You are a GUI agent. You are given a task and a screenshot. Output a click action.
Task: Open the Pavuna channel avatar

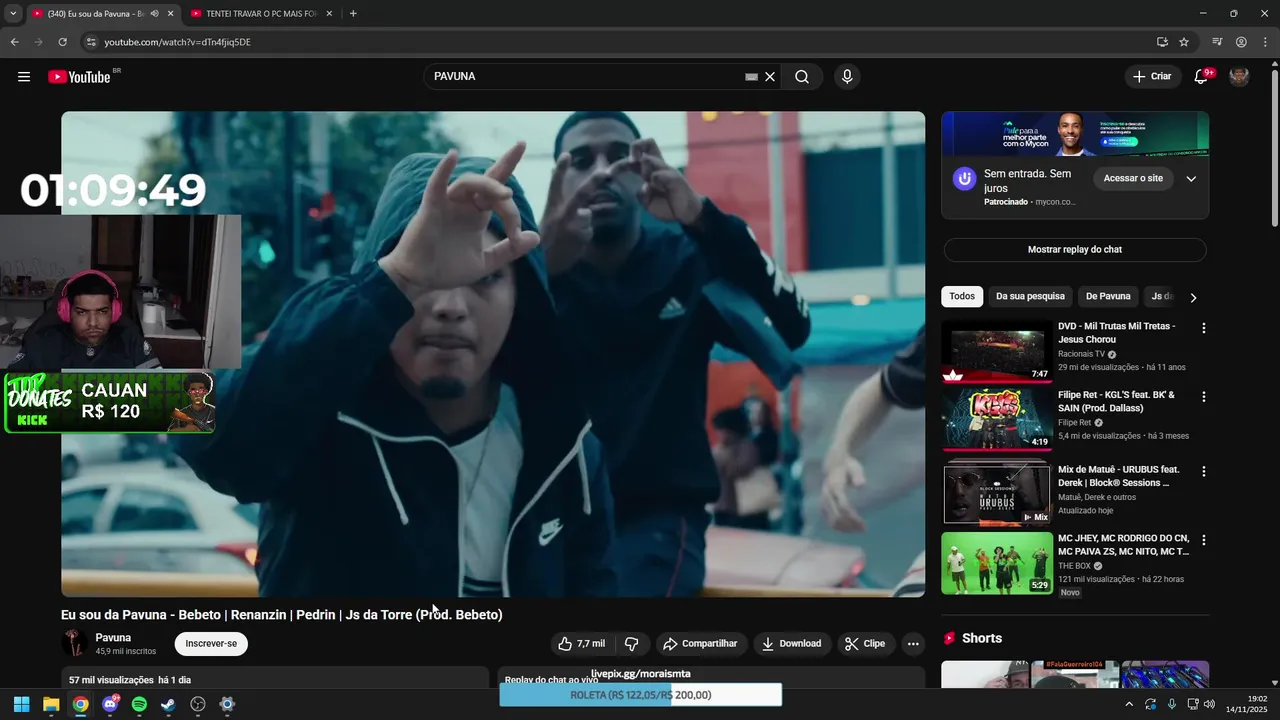coord(74,643)
